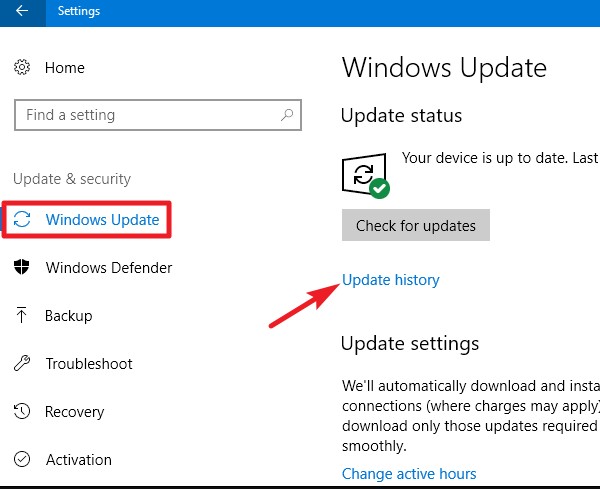Click the Update & security section label
Image resolution: width=600 pixels, height=489 pixels.
click(72, 179)
